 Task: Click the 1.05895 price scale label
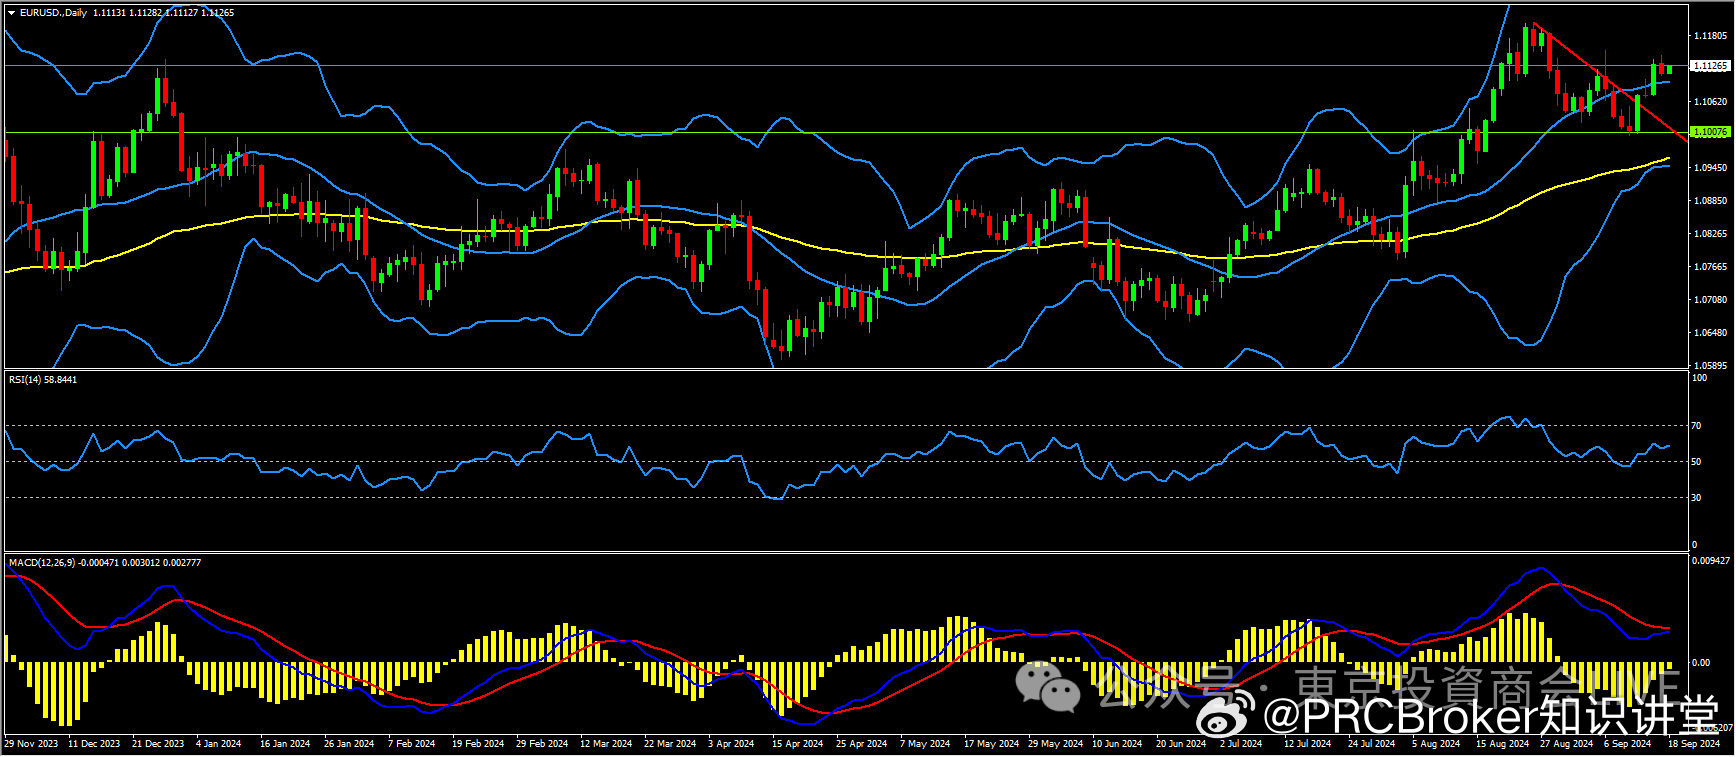pyautogui.click(x=1709, y=366)
